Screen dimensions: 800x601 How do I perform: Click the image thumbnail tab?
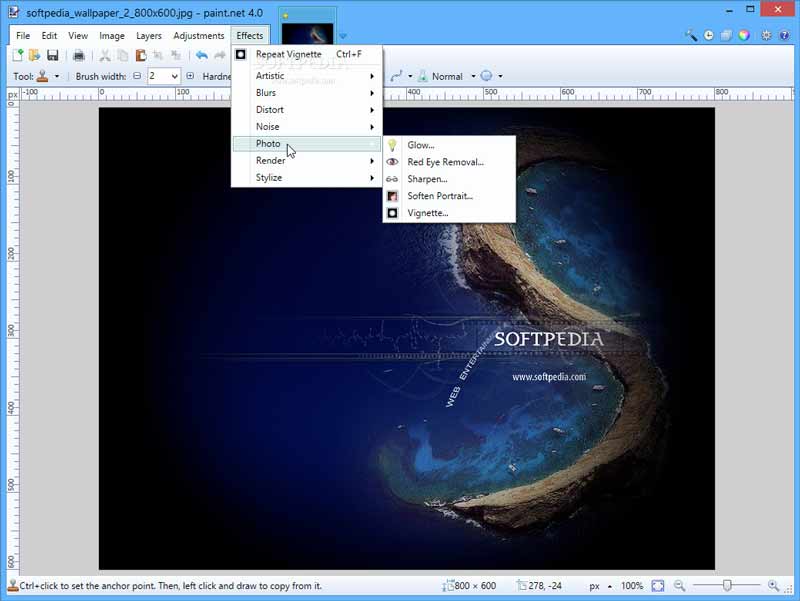(x=308, y=32)
